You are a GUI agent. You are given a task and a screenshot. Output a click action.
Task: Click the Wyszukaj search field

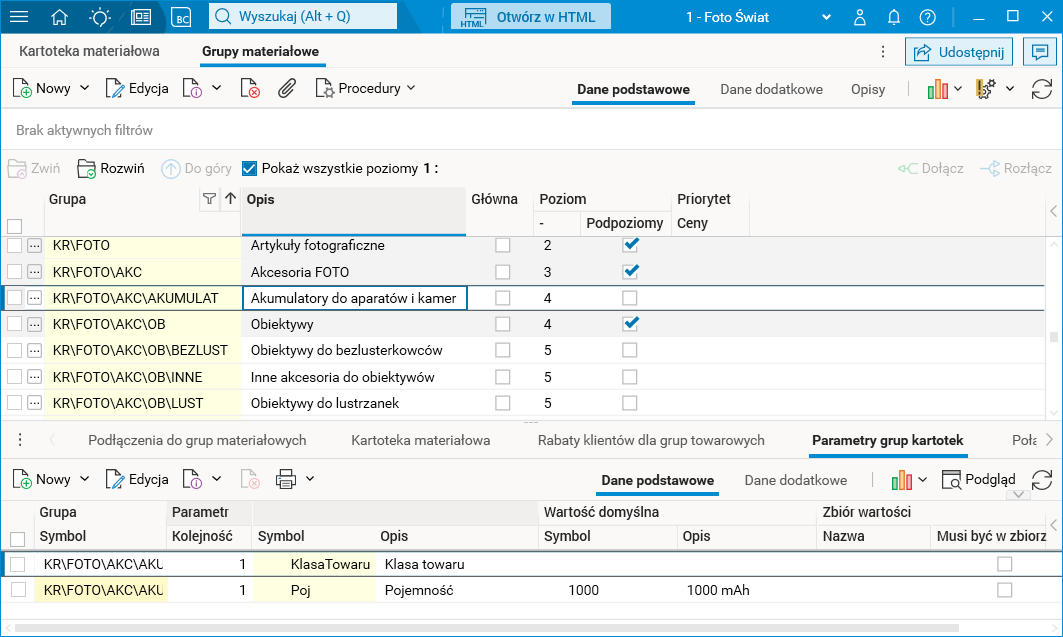[302, 17]
